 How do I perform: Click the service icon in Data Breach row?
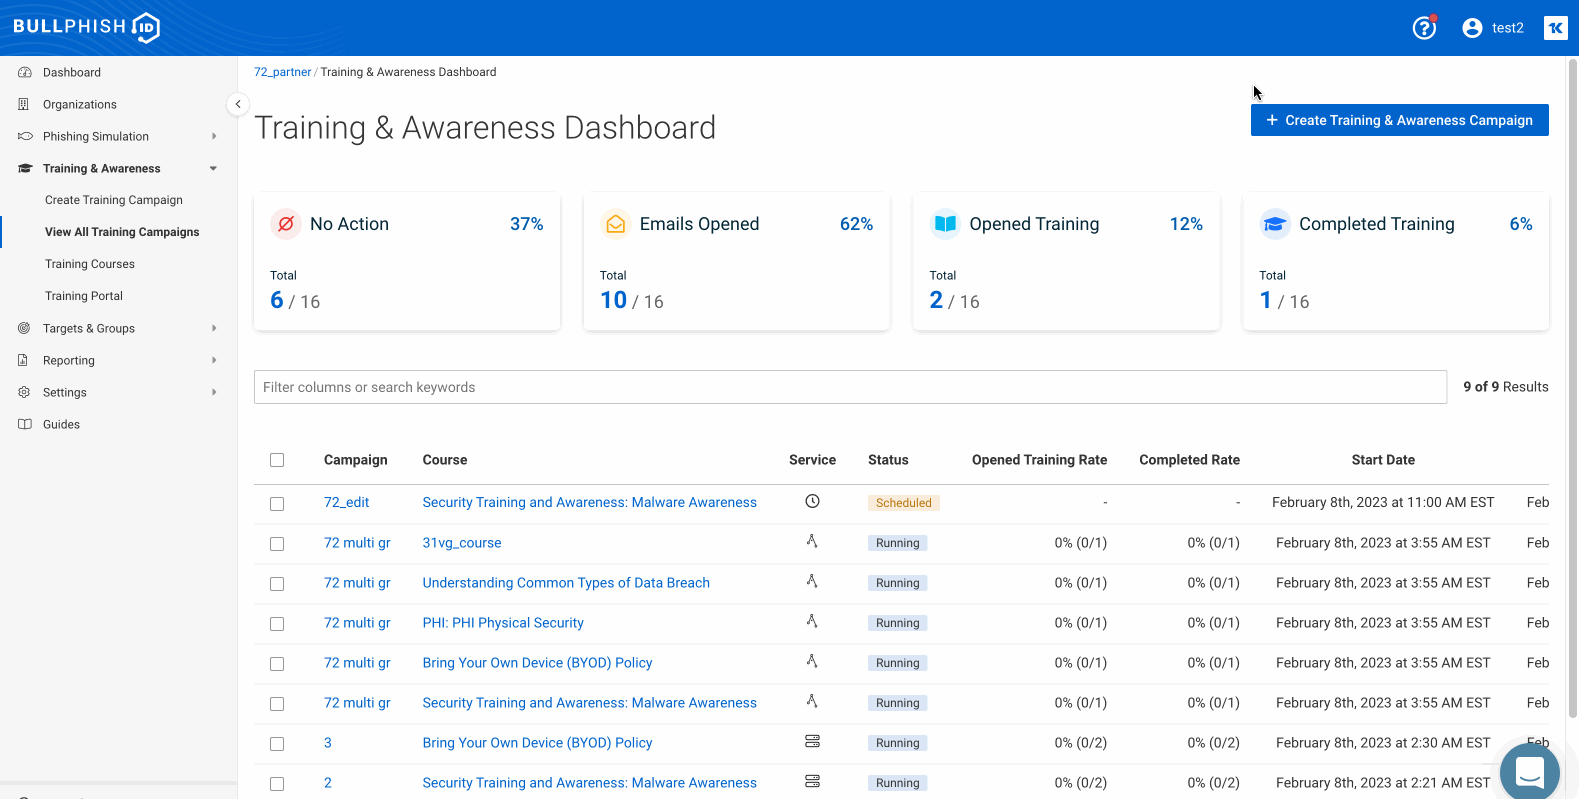[x=812, y=581]
